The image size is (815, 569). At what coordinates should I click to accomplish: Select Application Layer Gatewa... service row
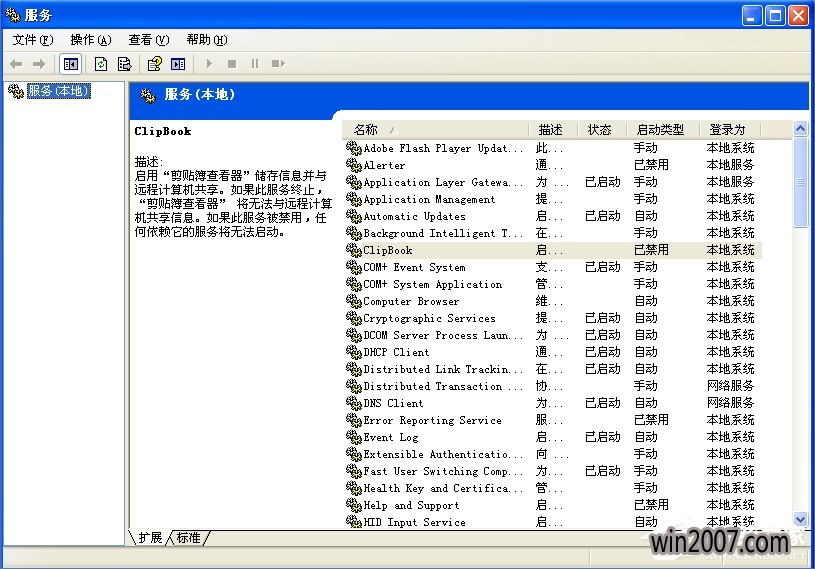[553, 182]
